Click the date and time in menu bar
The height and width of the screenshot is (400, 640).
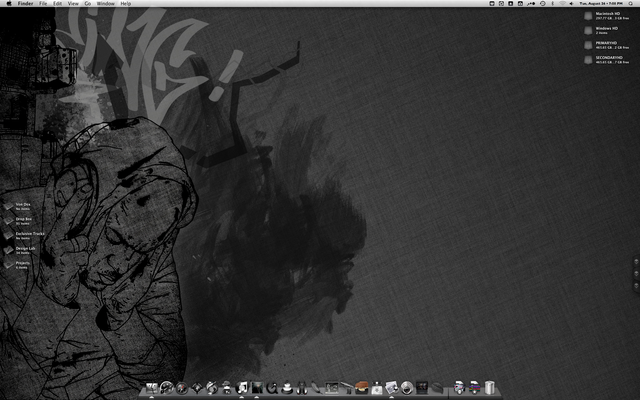(x=600, y=4)
